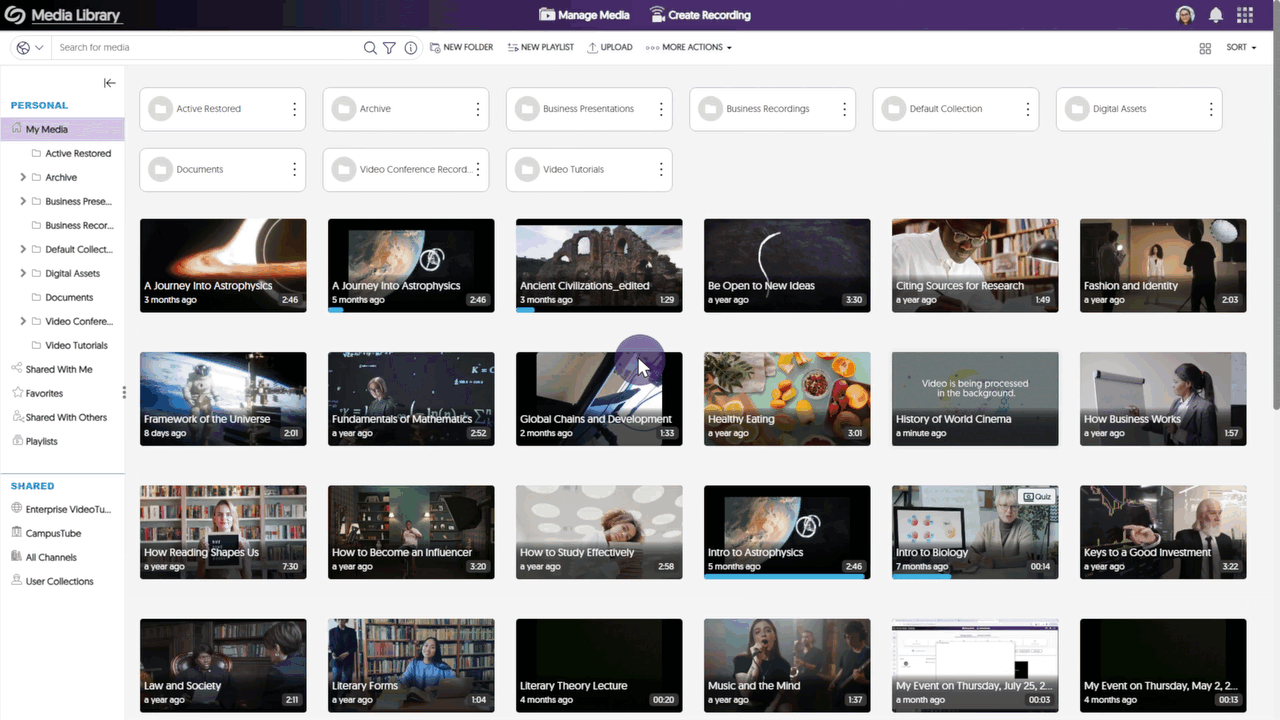Click the search magnifier icon

click(x=370, y=47)
